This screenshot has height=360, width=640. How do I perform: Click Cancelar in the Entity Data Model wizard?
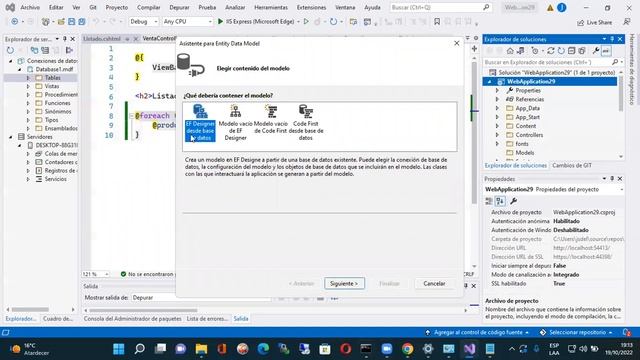[434, 283]
